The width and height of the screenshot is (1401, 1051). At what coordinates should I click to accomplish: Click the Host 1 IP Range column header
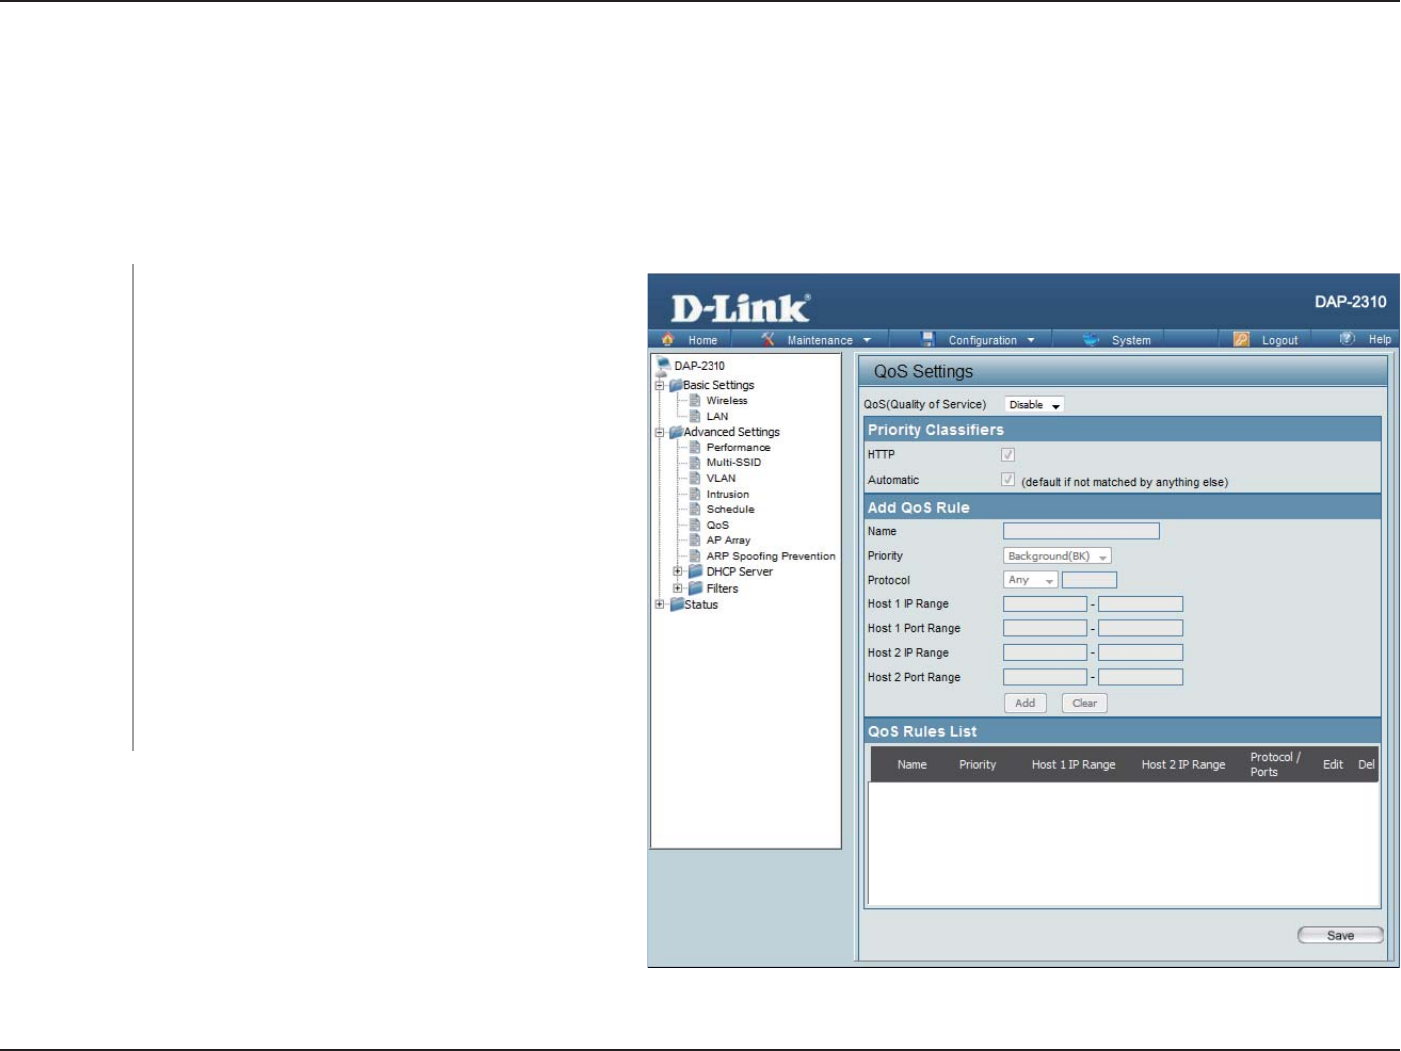(x=1073, y=765)
